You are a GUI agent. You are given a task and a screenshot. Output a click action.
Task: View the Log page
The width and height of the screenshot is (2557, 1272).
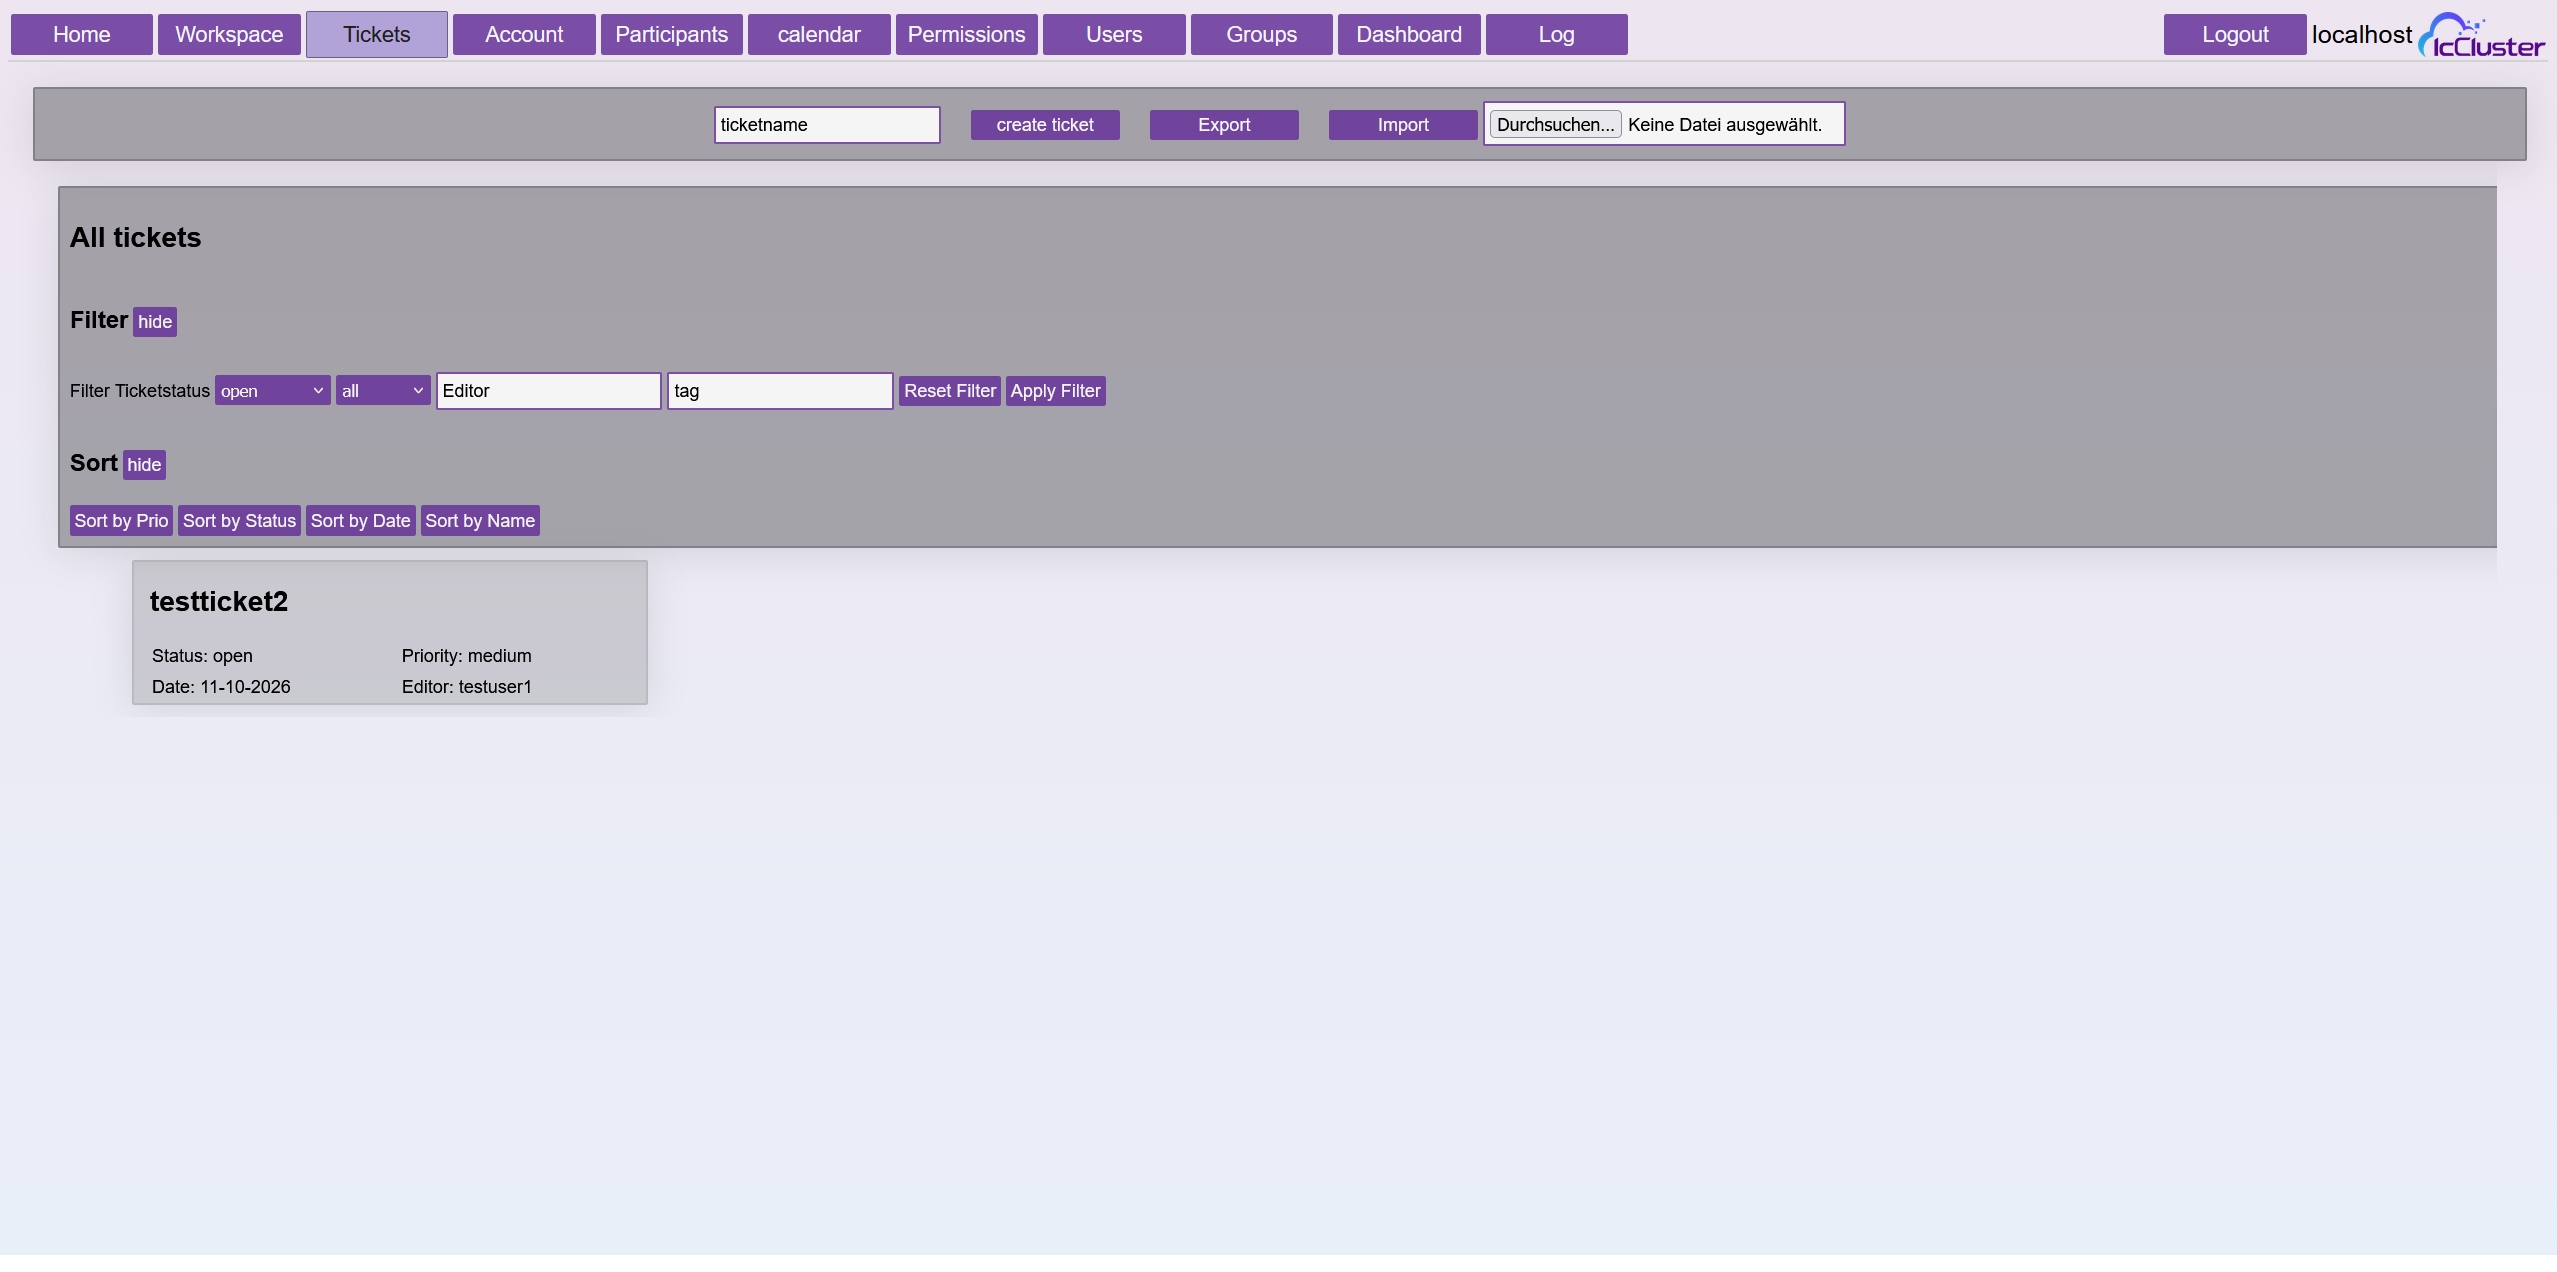point(1557,35)
